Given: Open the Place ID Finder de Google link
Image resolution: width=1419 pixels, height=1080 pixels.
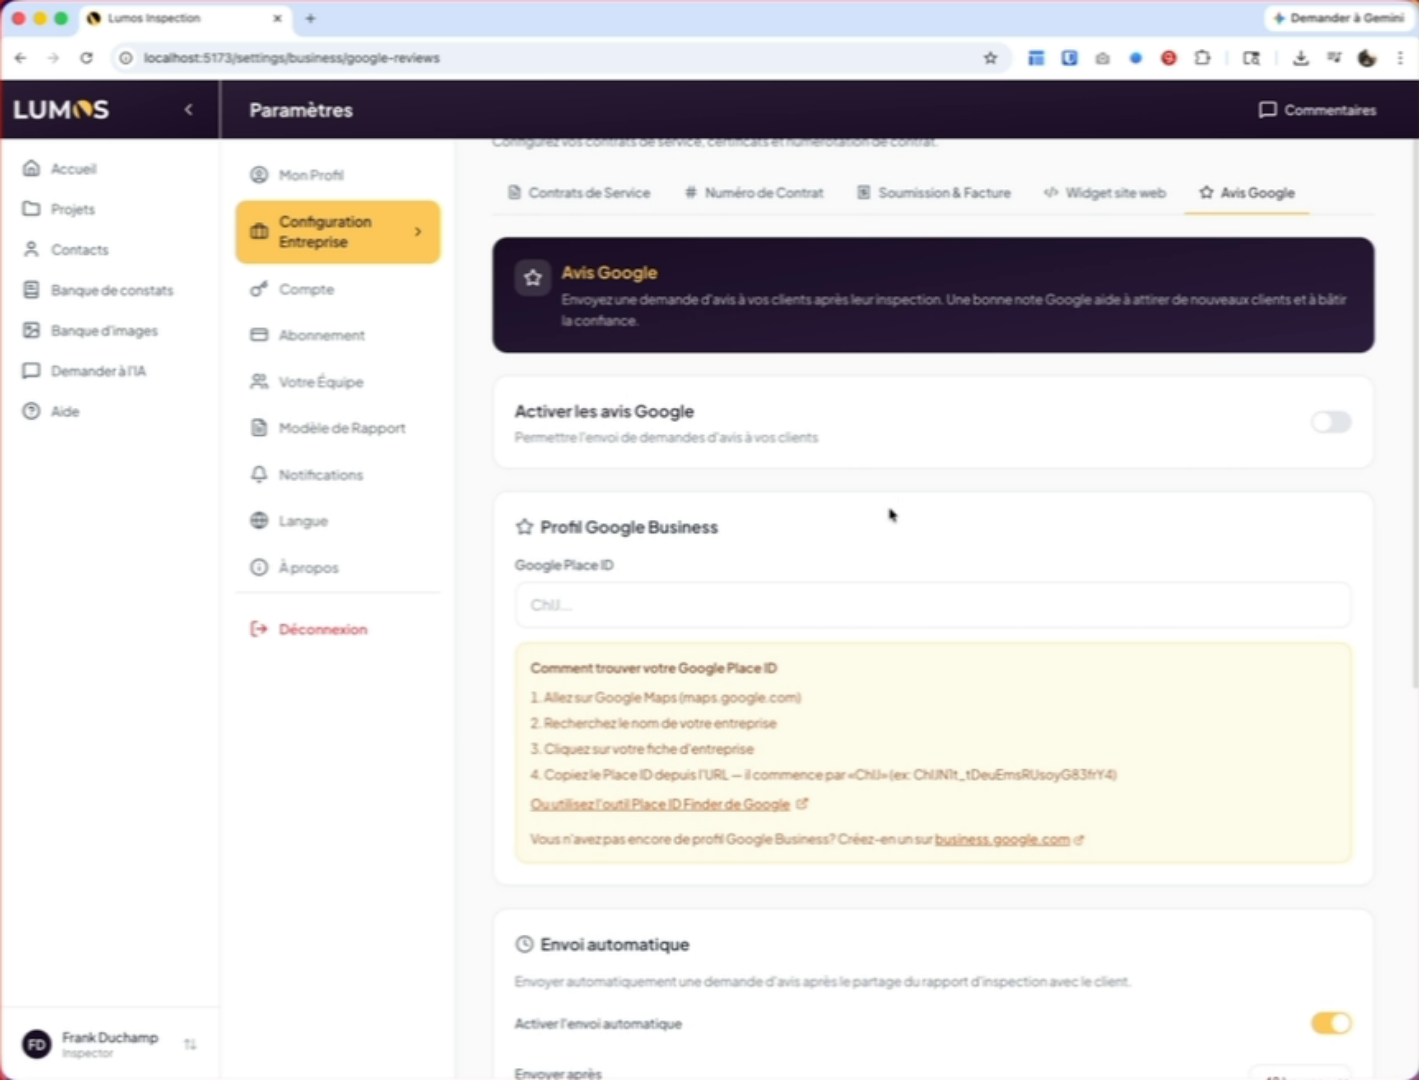Looking at the screenshot, I should click(660, 804).
